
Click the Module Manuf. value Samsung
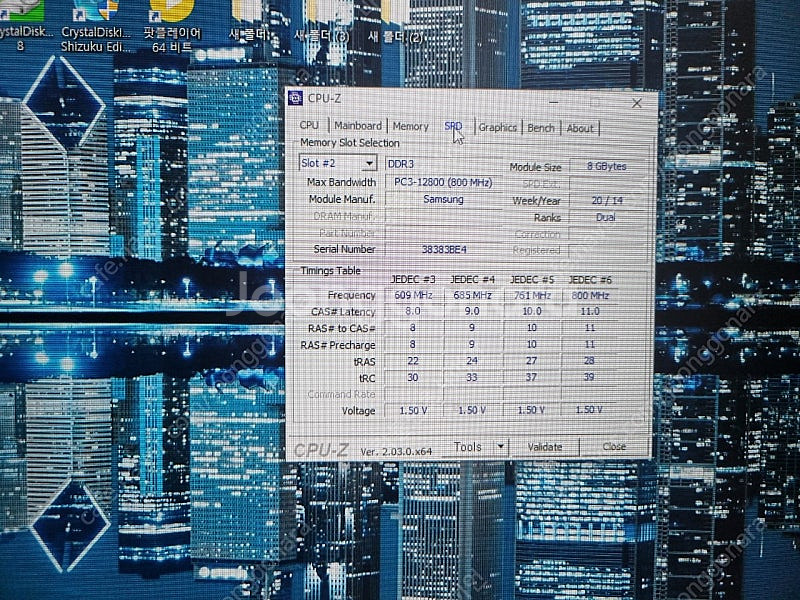pos(443,199)
